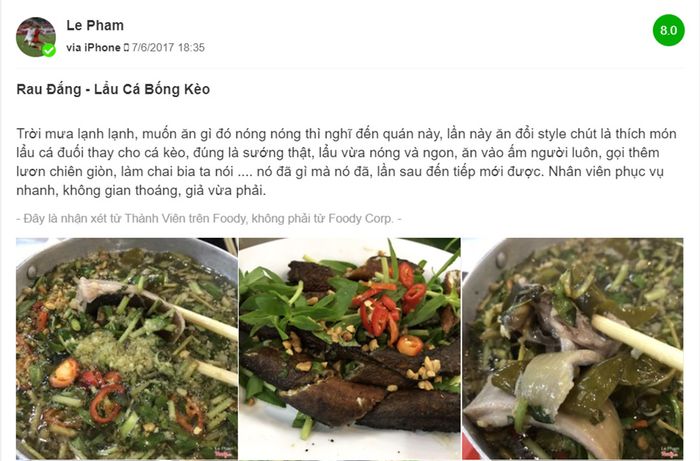Open the third fish hotpot photo
Image resolution: width=700 pixels, height=461 pixels.
pos(573,349)
